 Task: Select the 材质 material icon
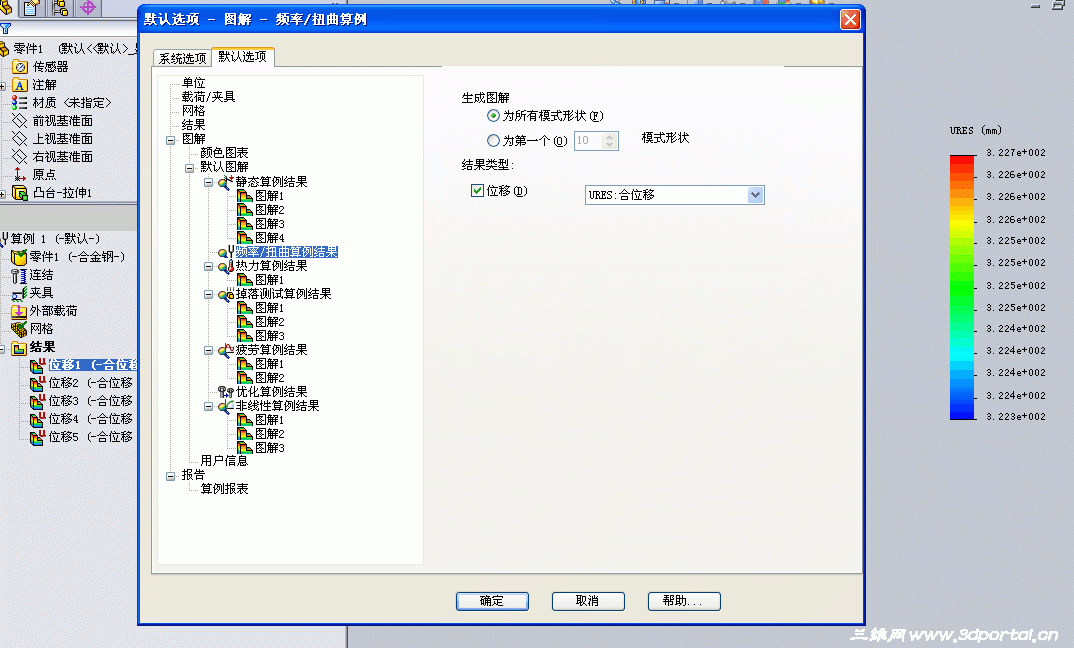pos(20,103)
